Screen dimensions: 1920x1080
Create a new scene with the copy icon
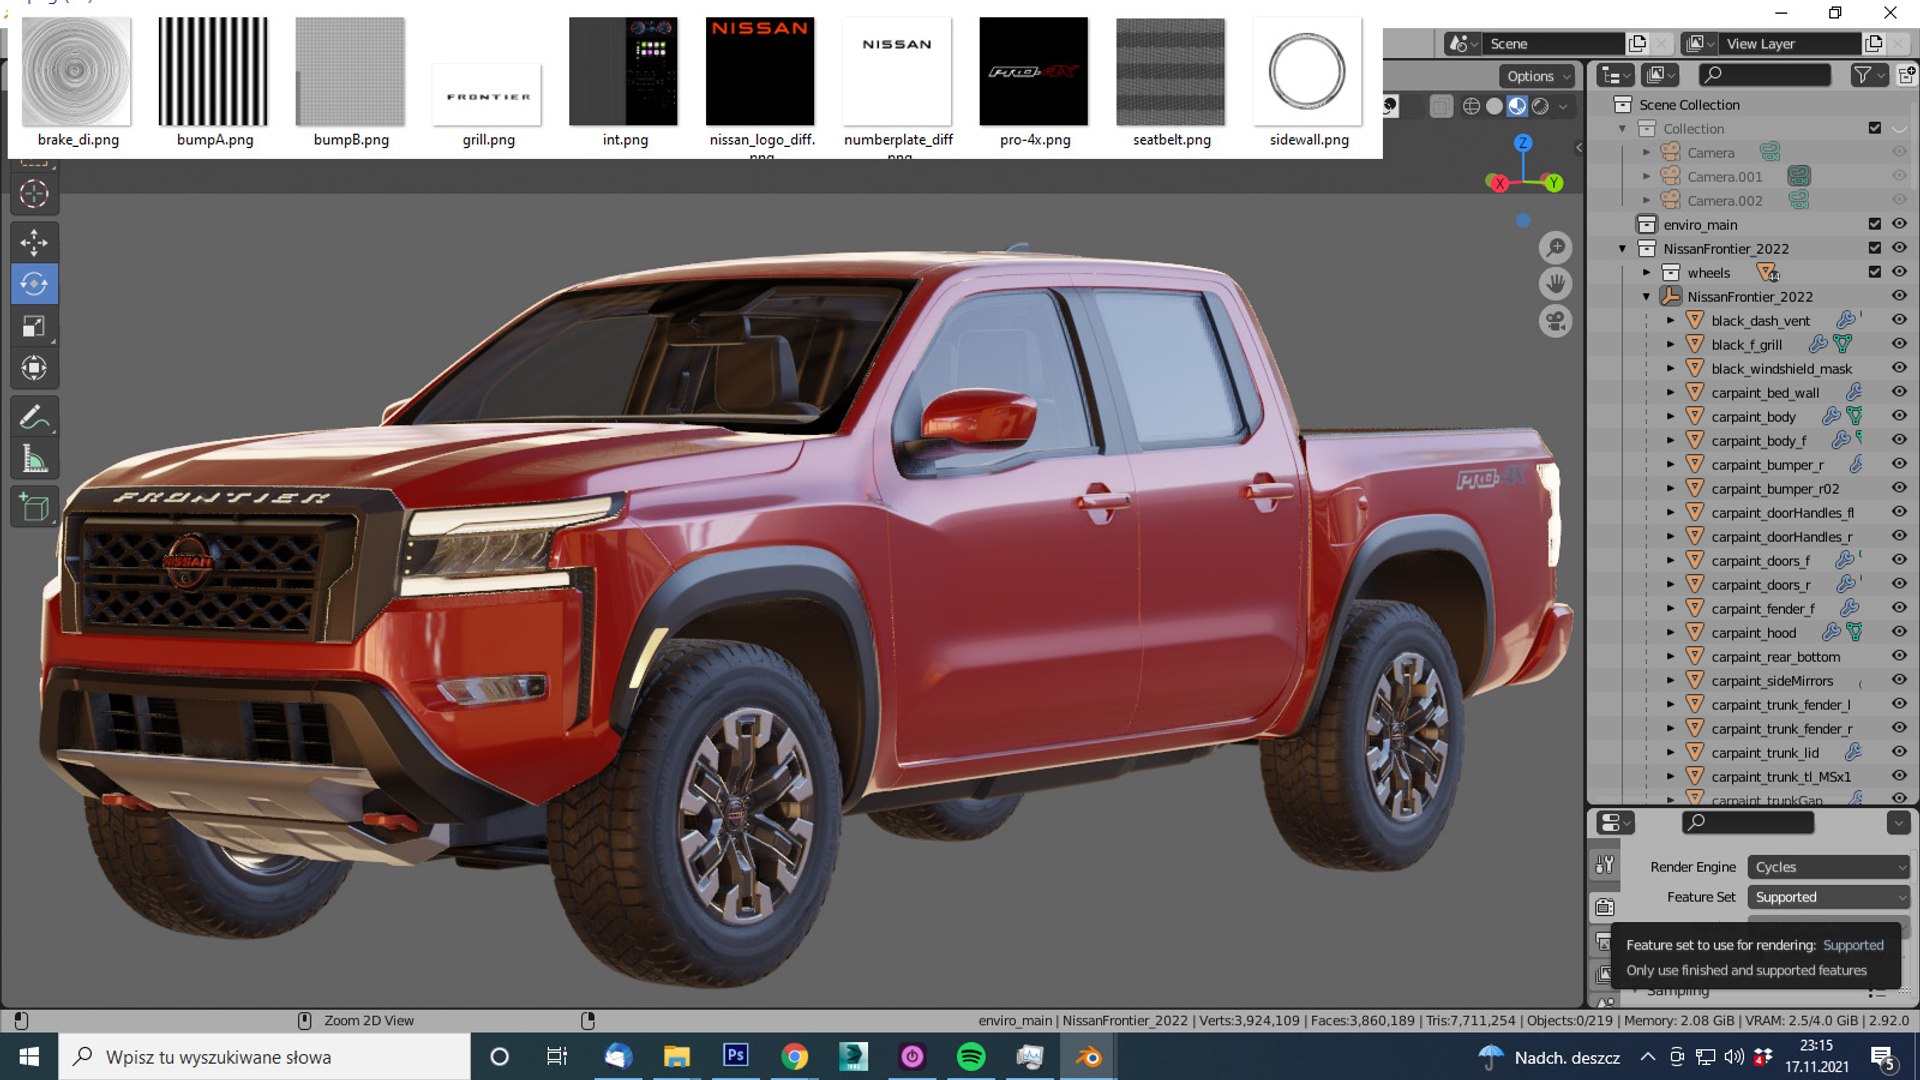[x=1637, y=44]
